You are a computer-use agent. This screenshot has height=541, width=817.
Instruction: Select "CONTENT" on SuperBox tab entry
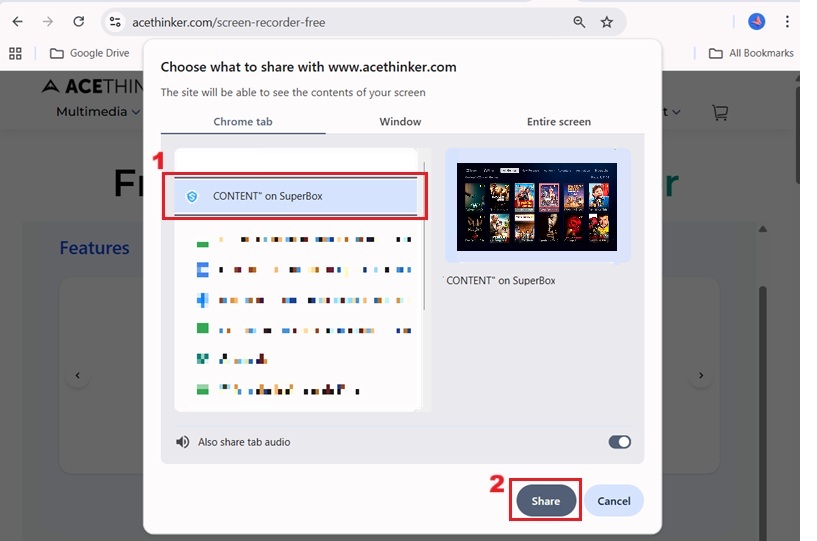click(x=295, y=196)
